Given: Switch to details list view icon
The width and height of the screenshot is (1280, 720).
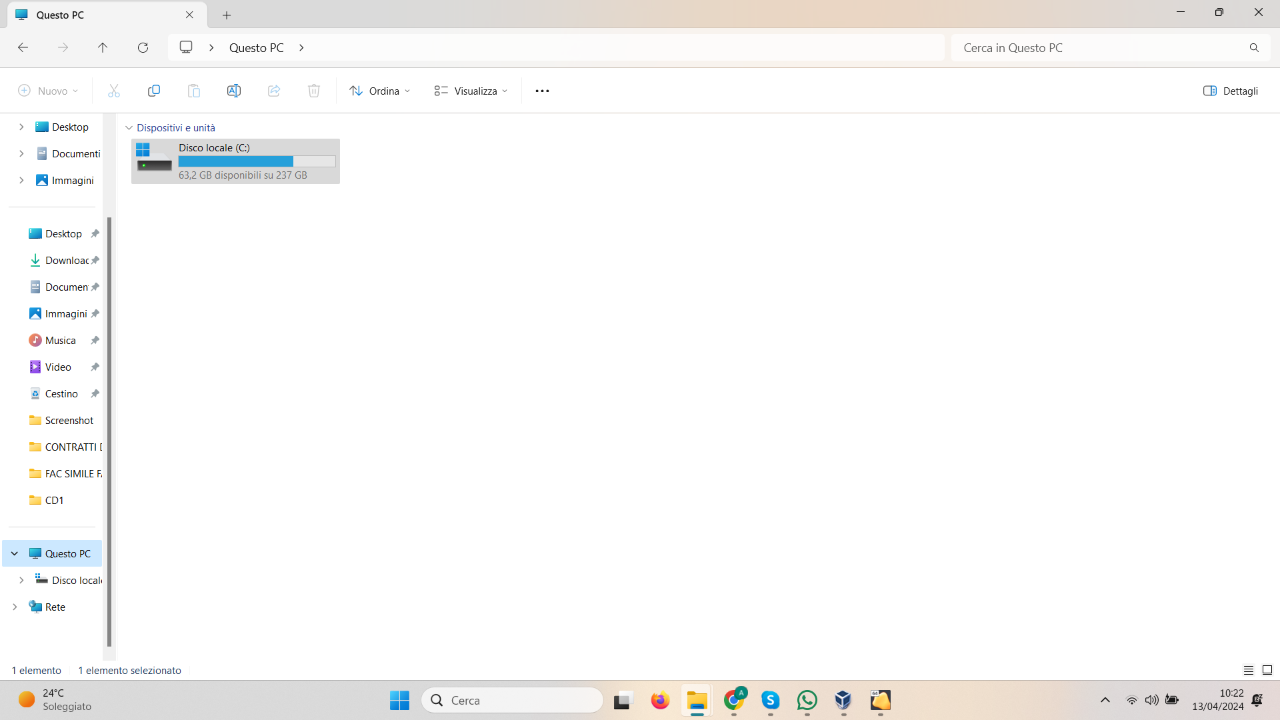Looking at the screenshot, I should 1248,670.
